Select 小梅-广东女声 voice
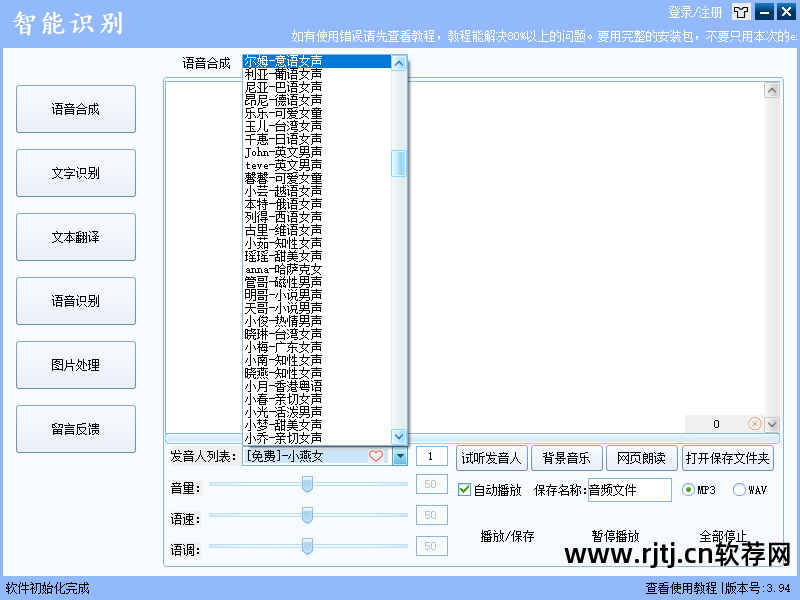Viewport: 800px width, 600px height. point(317,348)
